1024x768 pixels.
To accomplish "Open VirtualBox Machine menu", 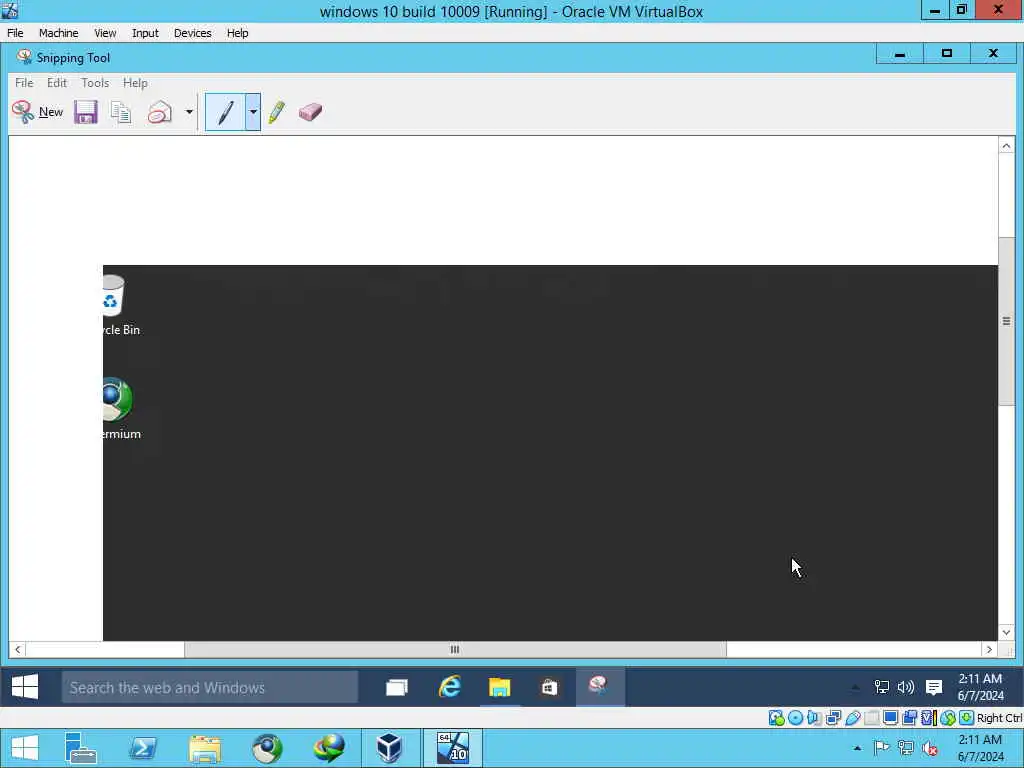I will (x=58, y=33).
